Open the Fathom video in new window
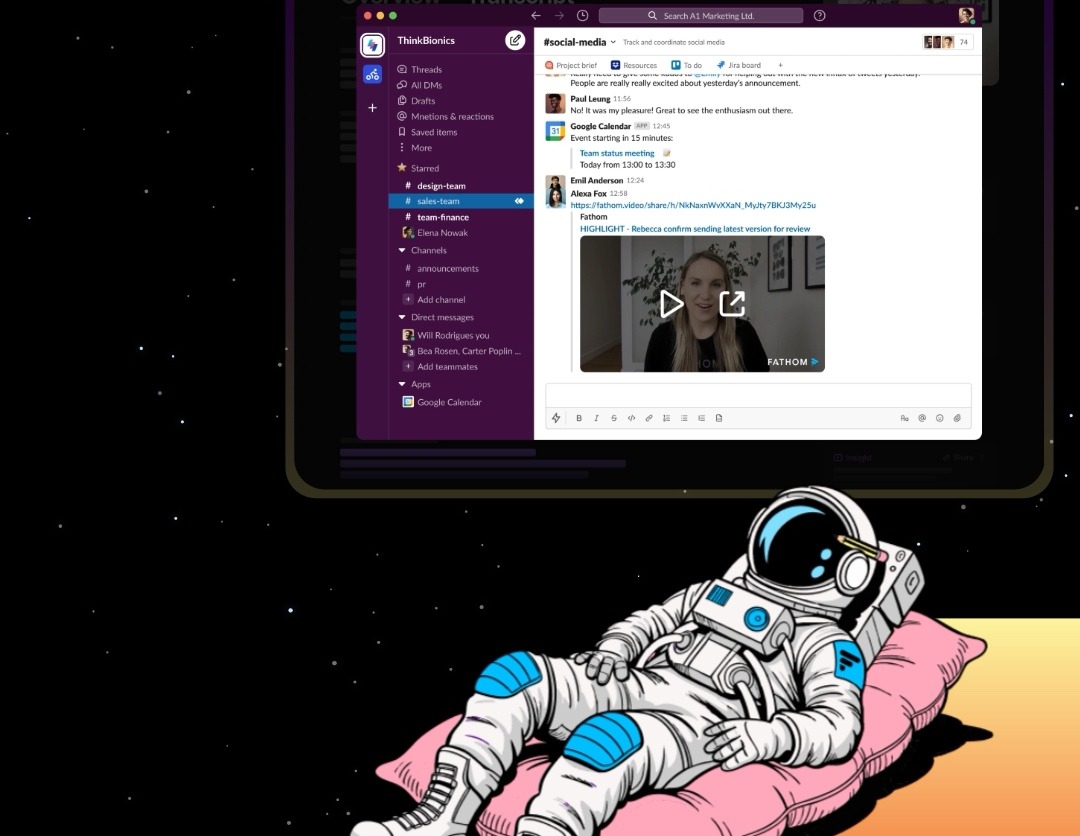Viewport: 1080px width, 836px height. [732, 304]
